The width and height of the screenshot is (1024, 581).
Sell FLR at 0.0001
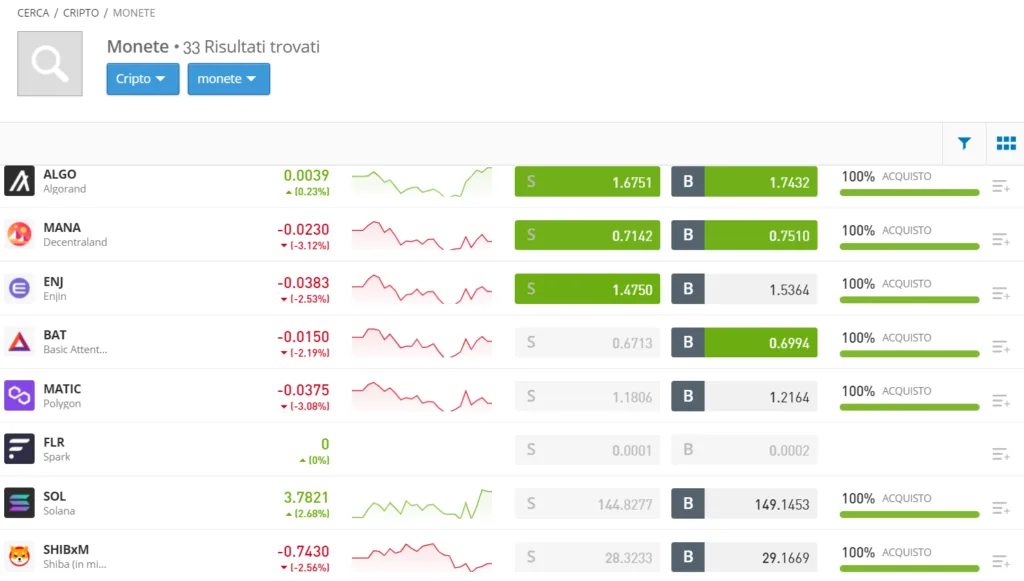[587, 450]
